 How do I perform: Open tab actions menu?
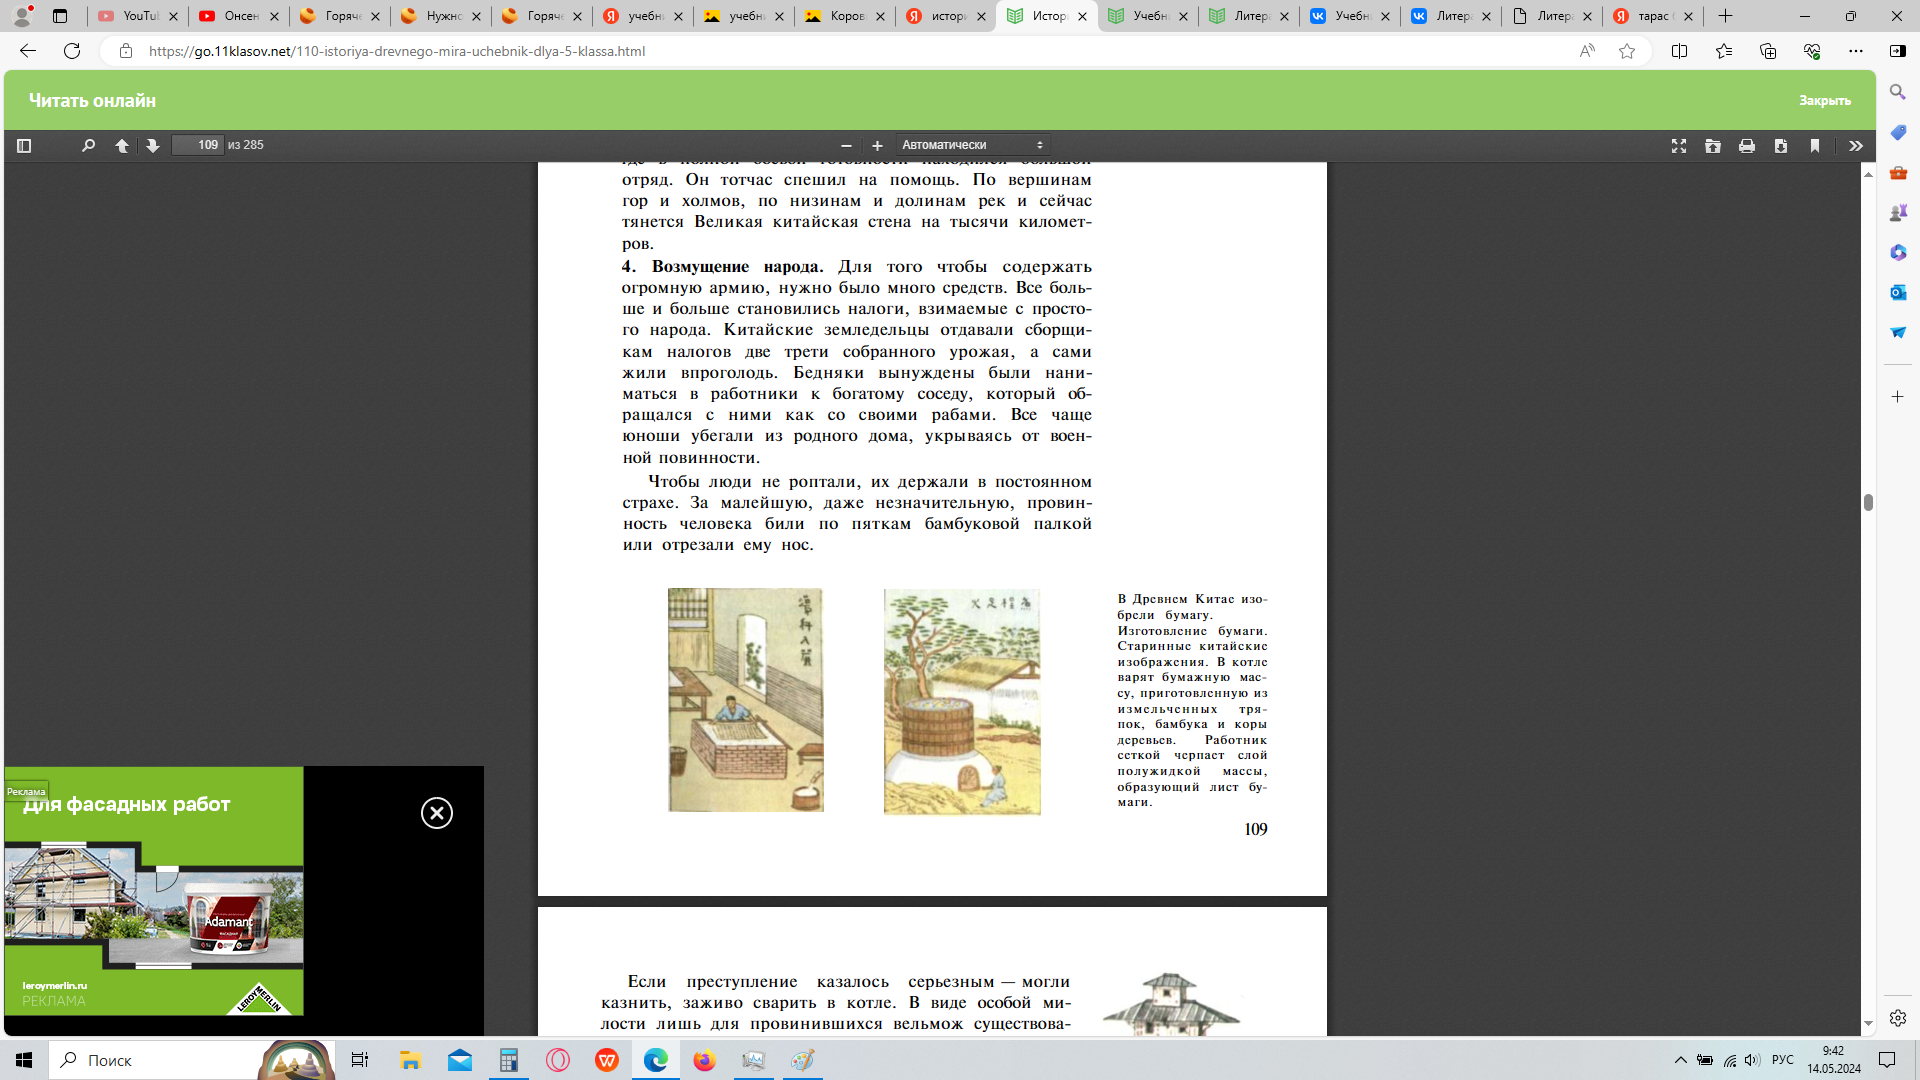click(60, 16)
